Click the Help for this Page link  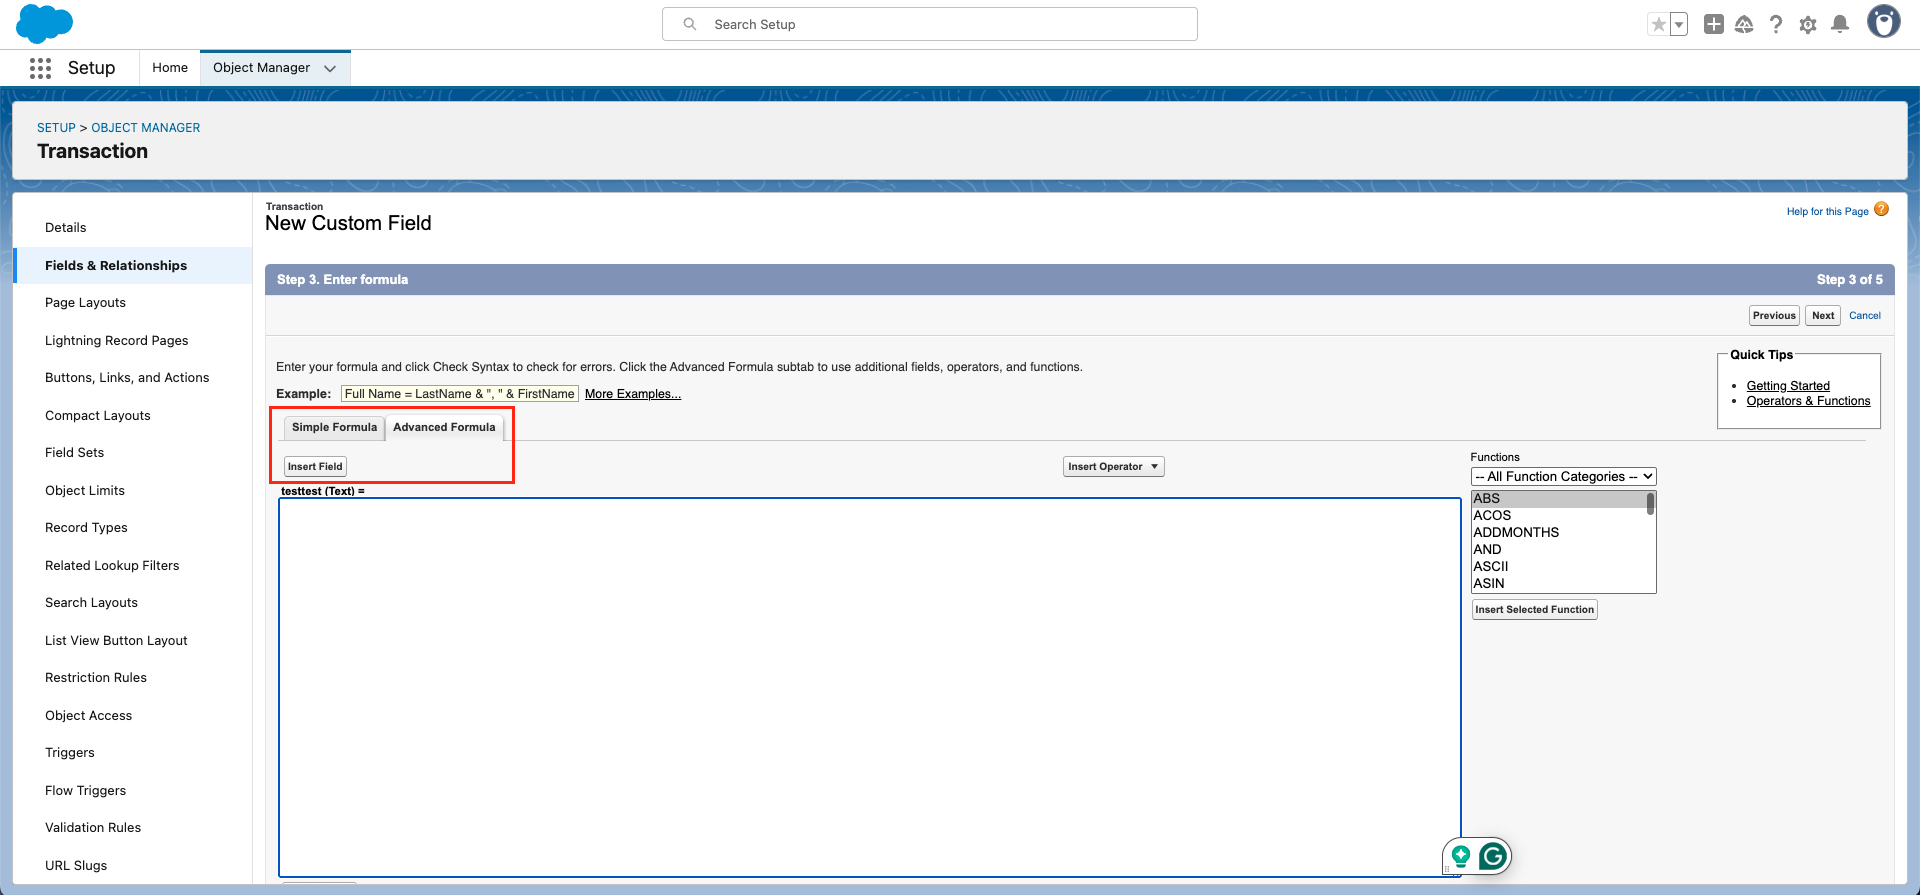point(1827,211)
